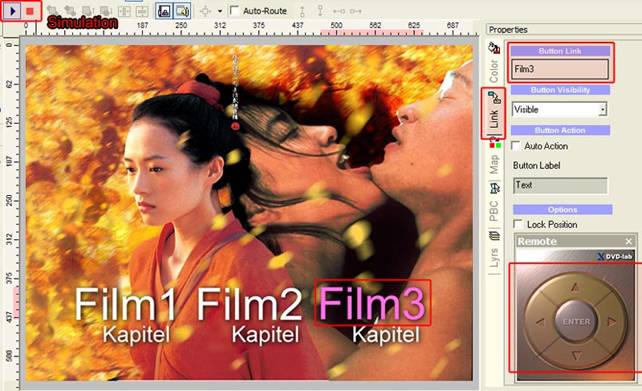Click the first greyed-out arrange icon in toolbar
Viewport: 642px width, 391px height.
point(52,11)
